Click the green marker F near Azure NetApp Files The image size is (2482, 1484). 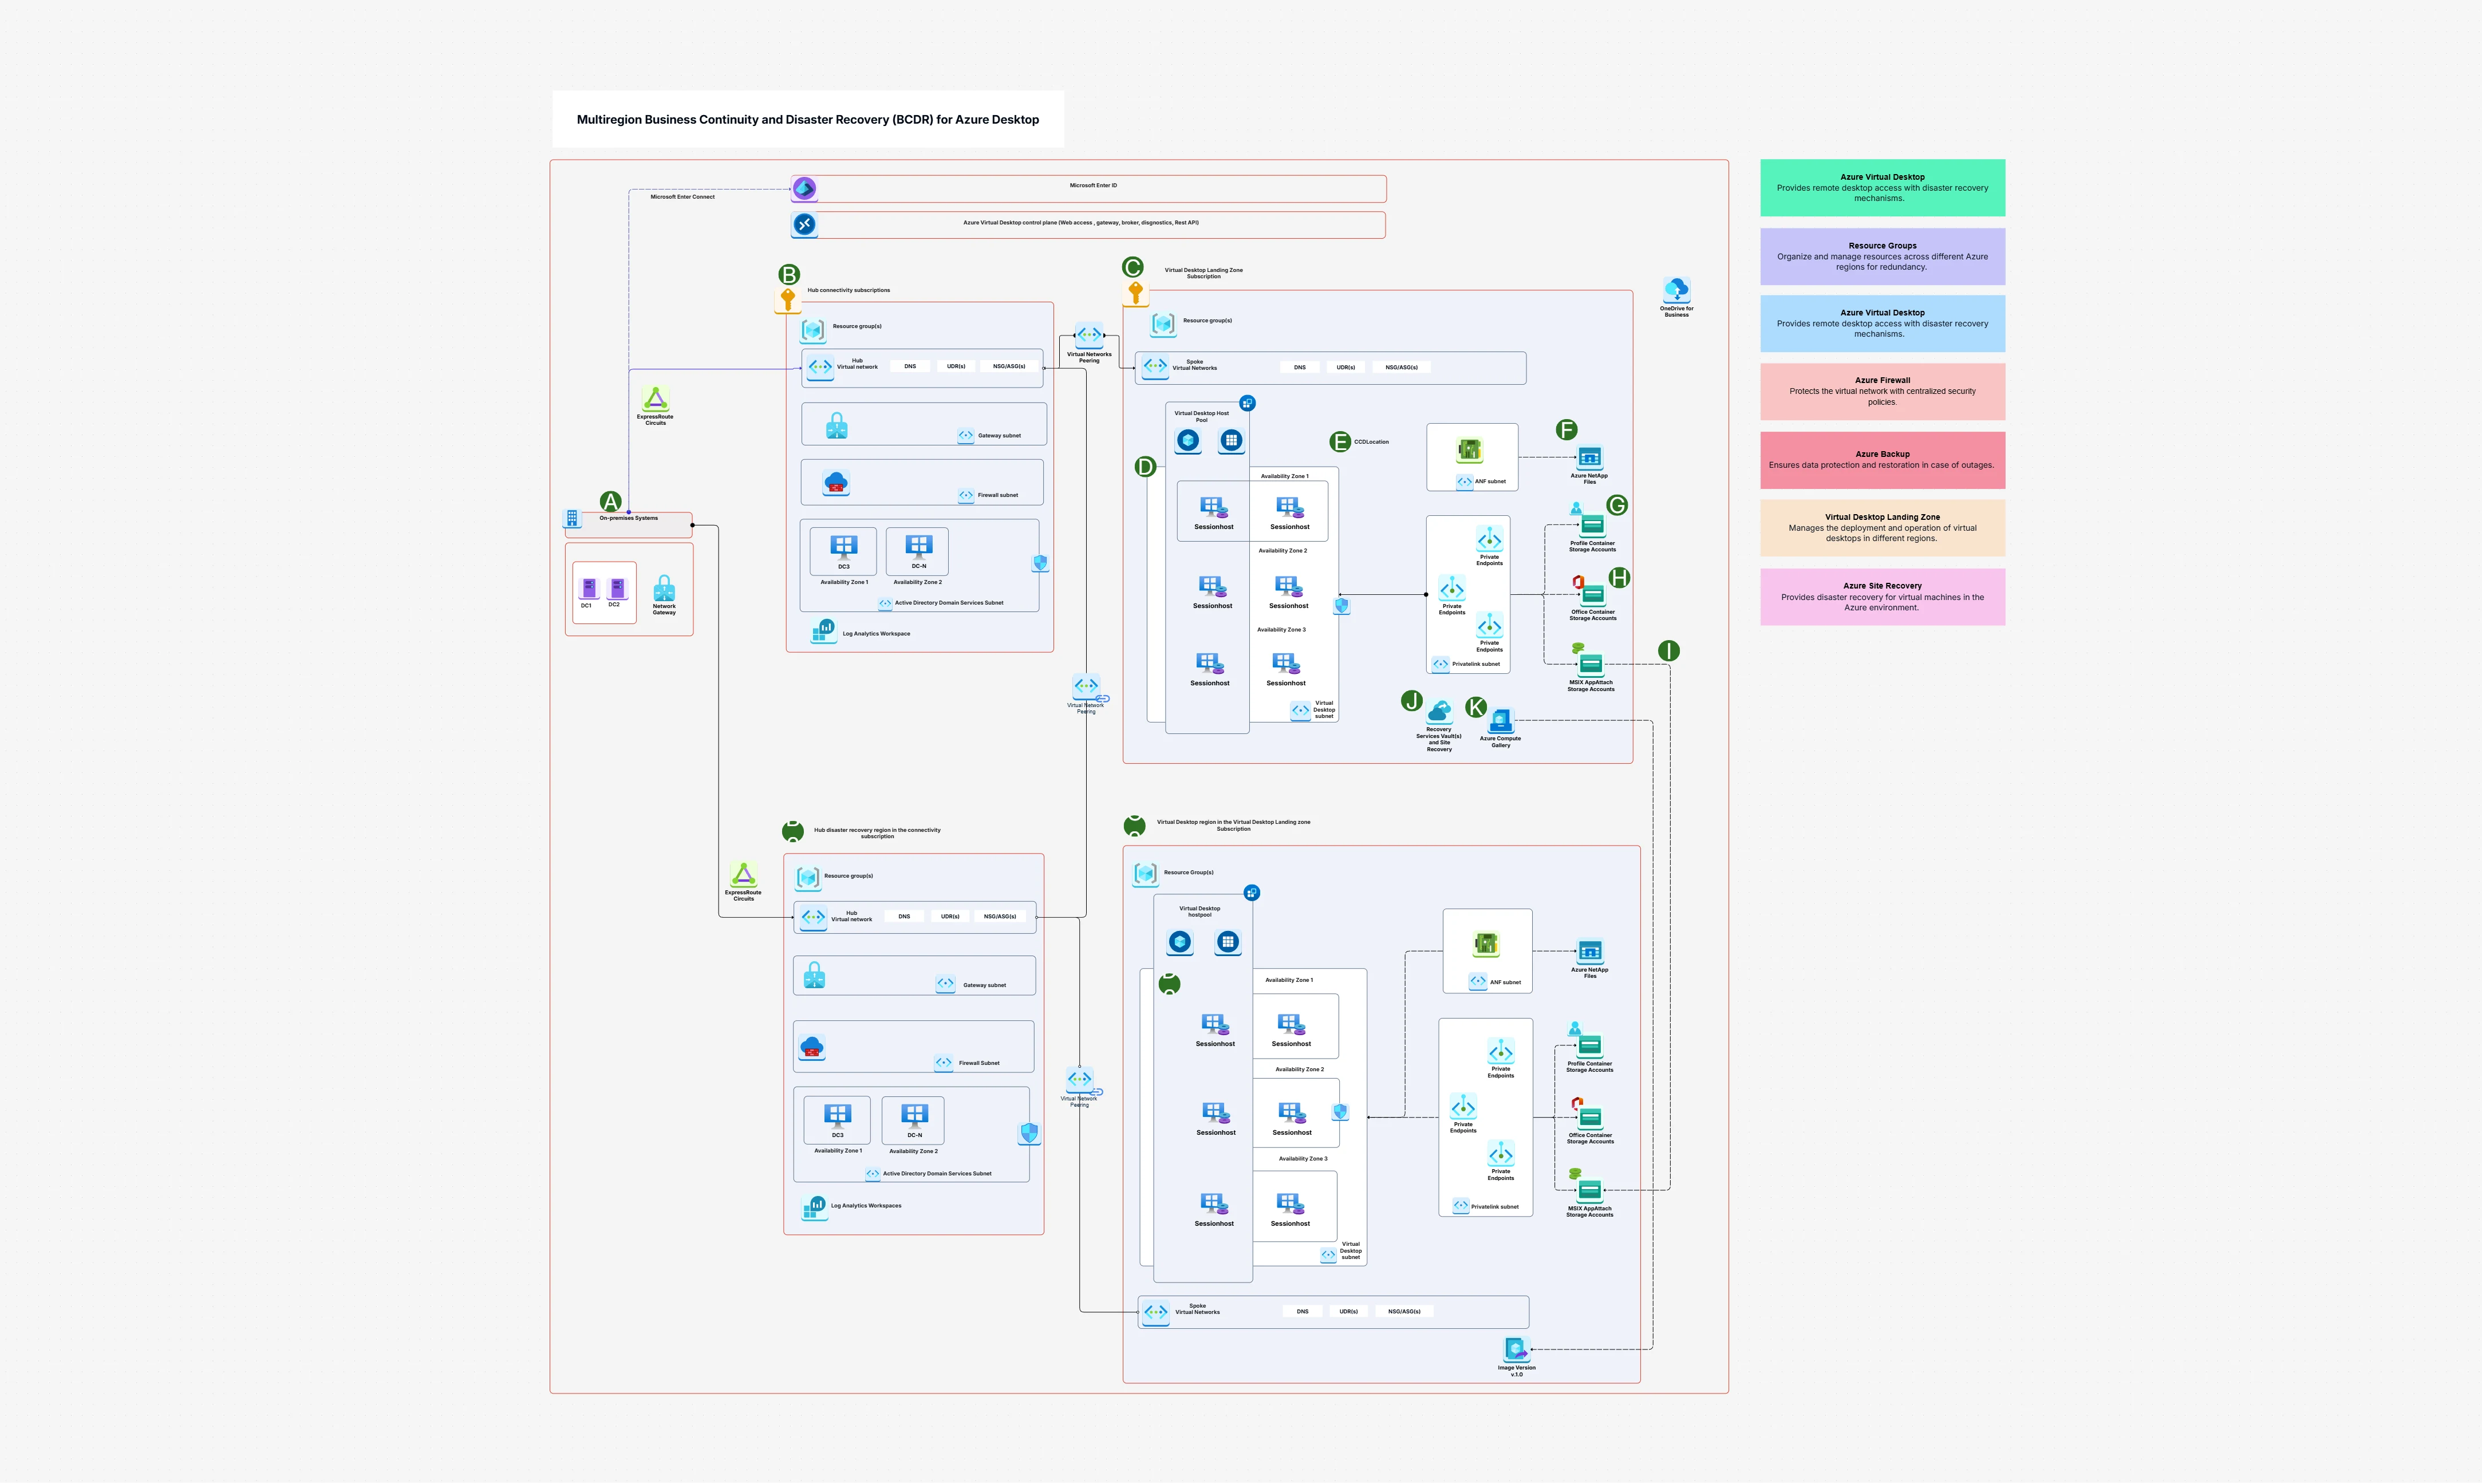pos(1566,430)
